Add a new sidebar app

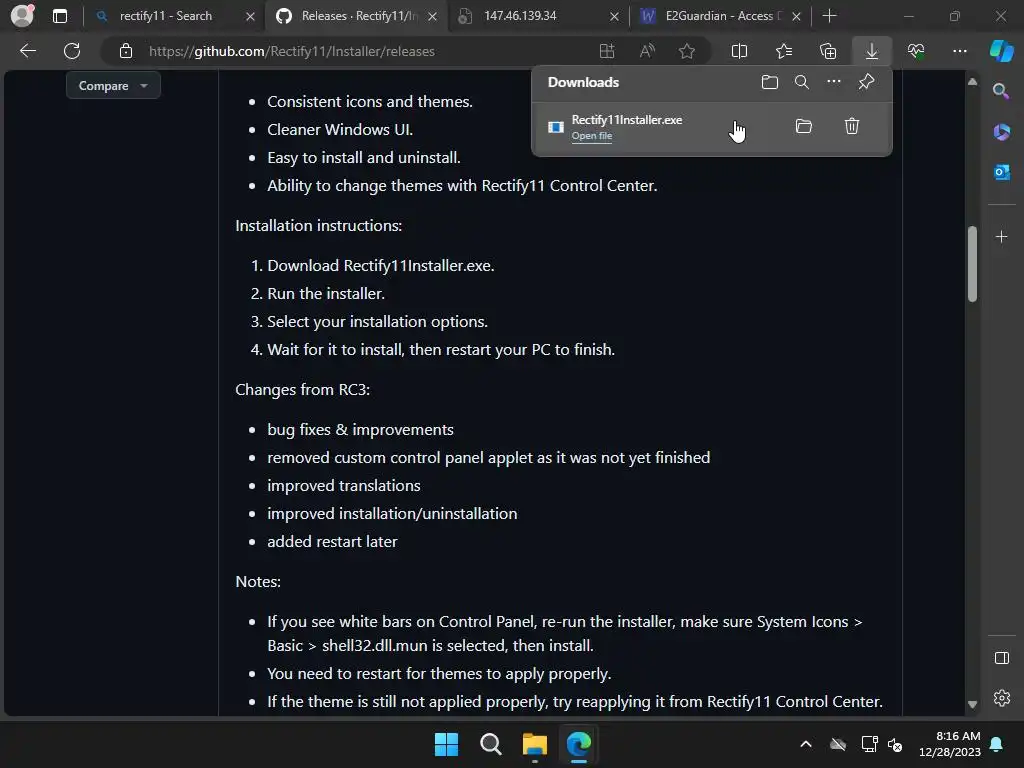click(1001, 236)
